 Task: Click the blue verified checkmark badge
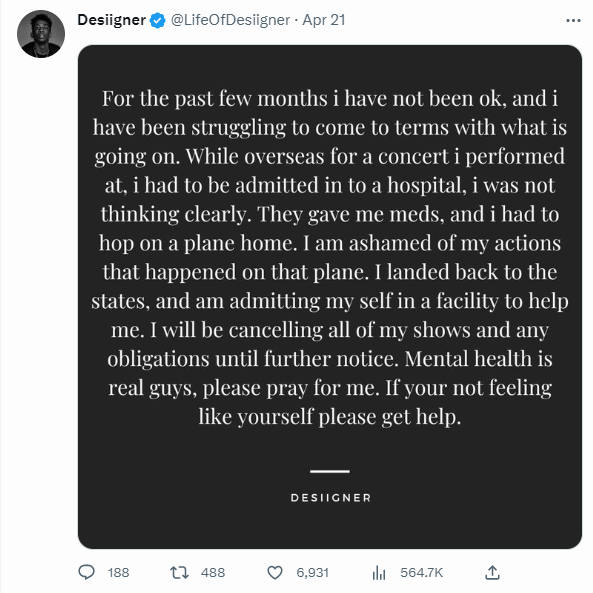point(157,20)
